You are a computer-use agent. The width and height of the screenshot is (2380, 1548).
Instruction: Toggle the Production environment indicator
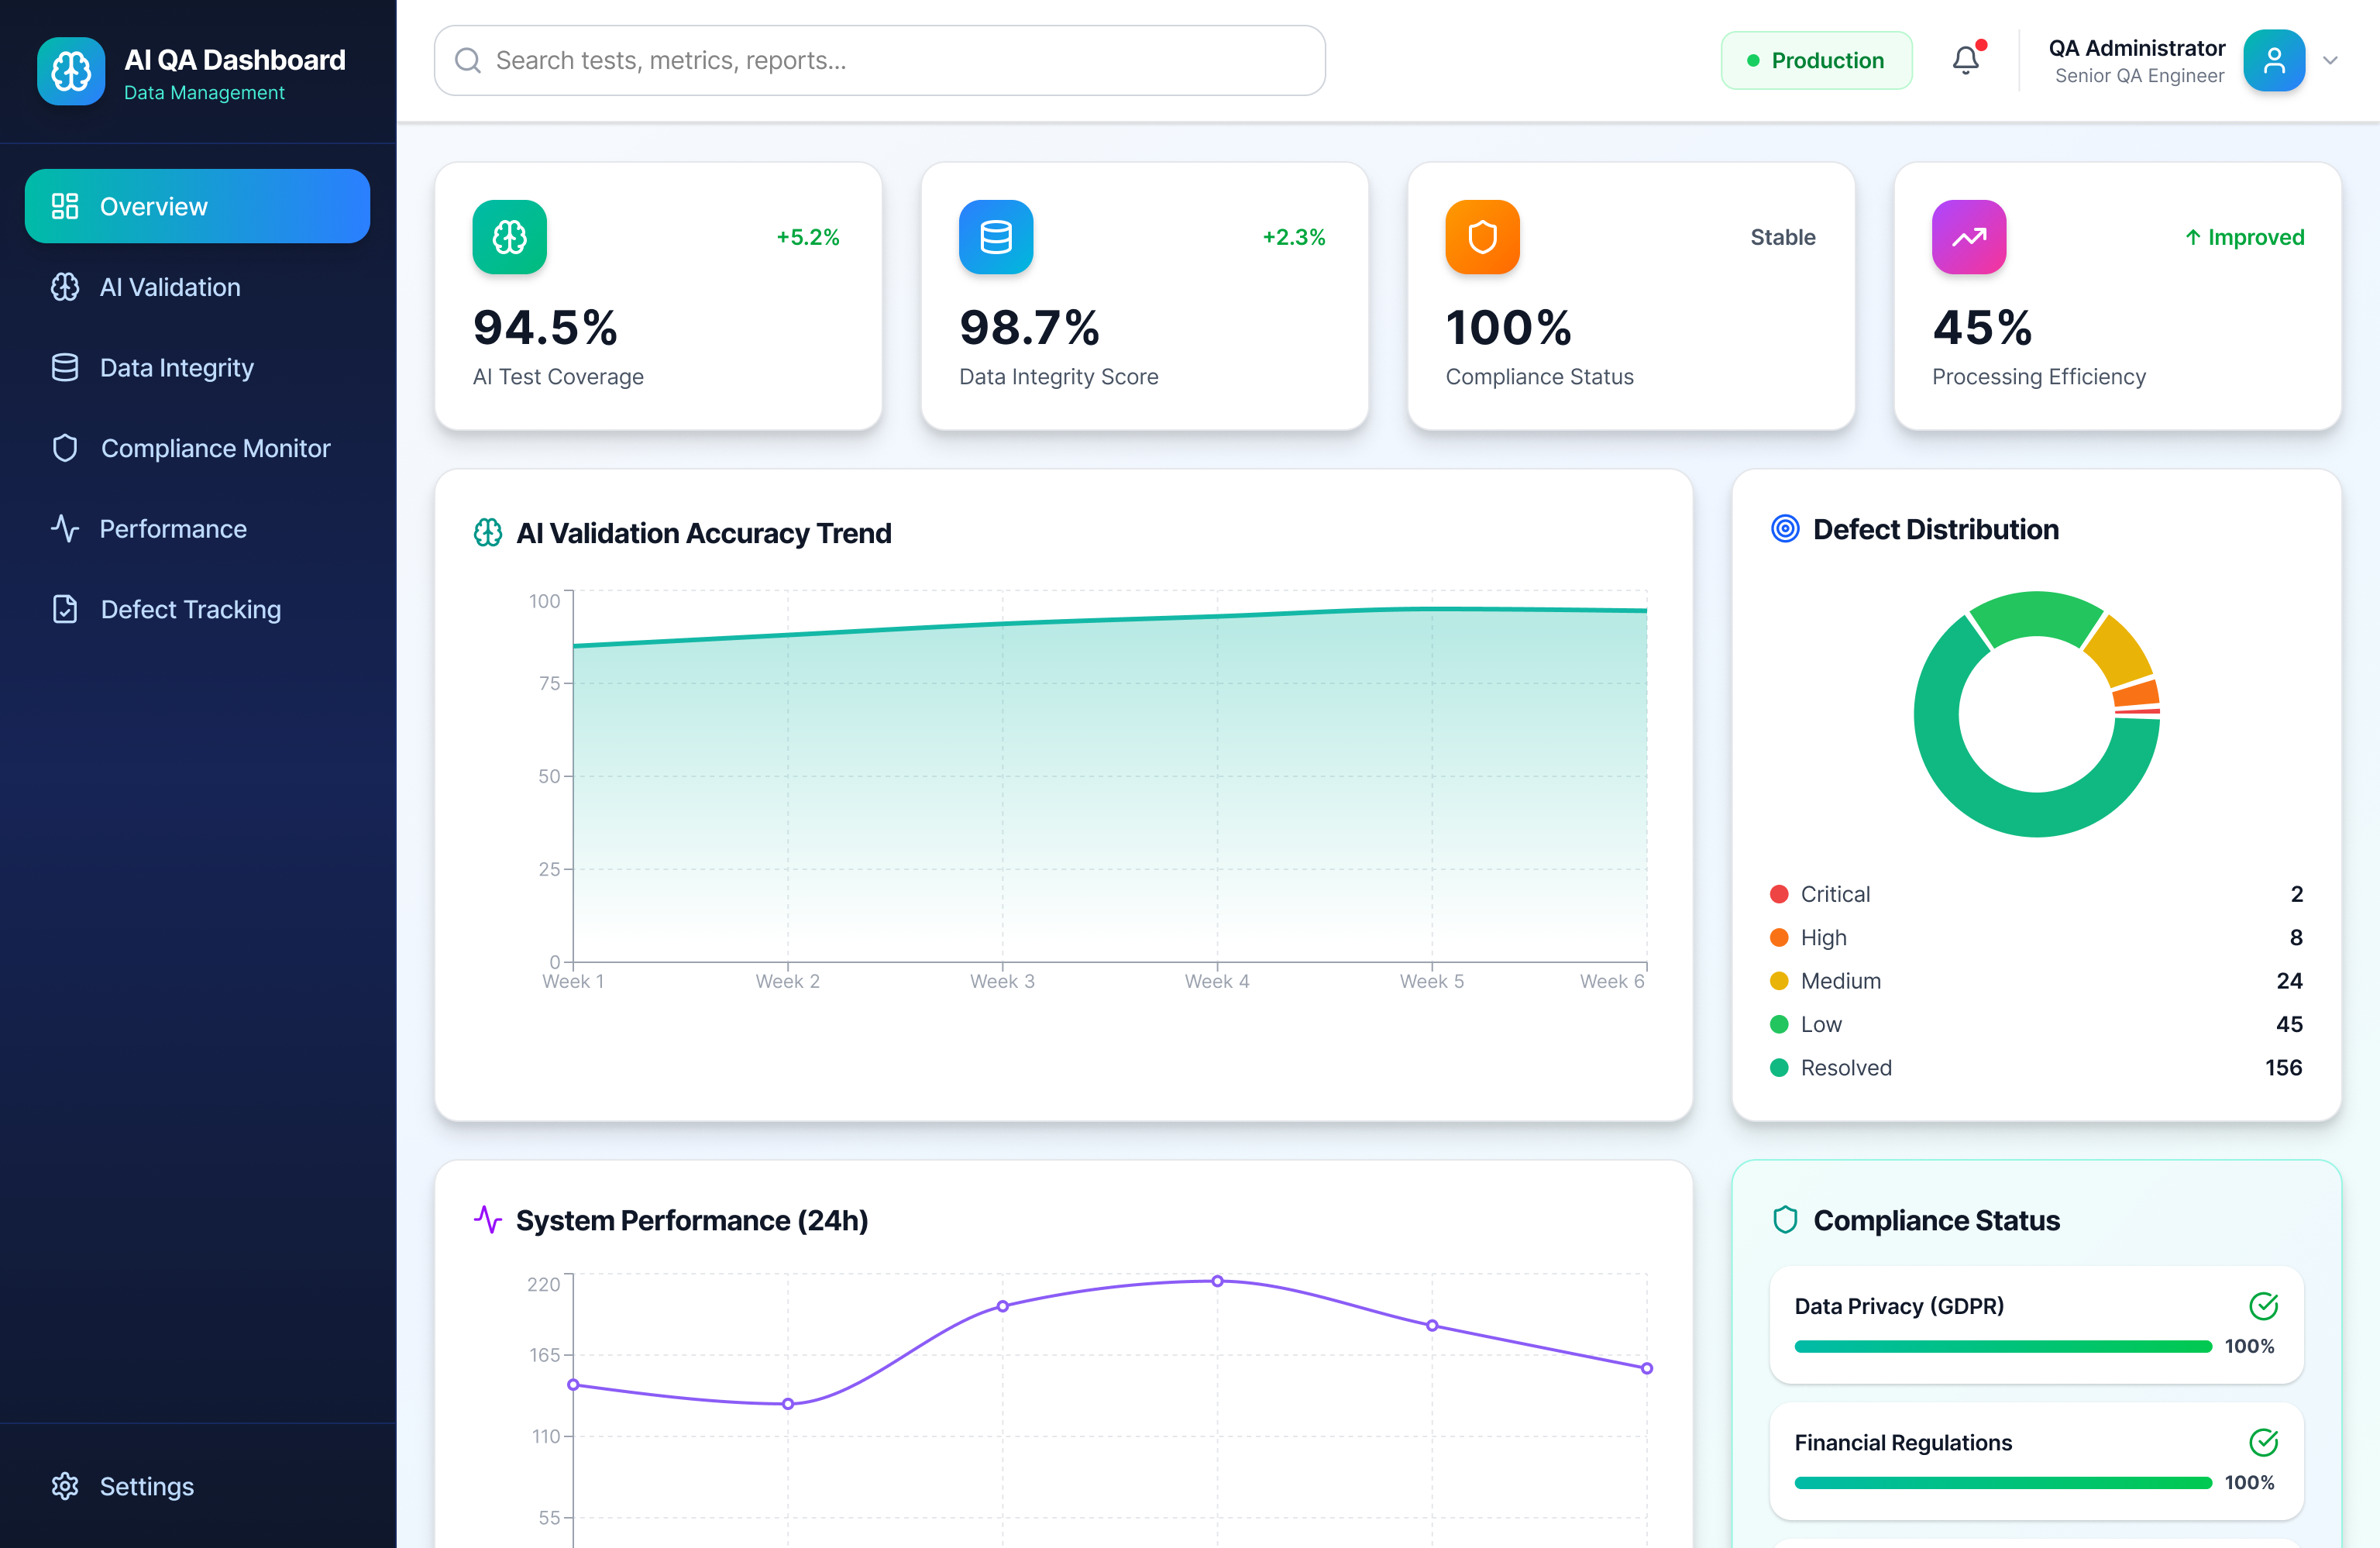pyautogui.click(x=1817, y=60)
